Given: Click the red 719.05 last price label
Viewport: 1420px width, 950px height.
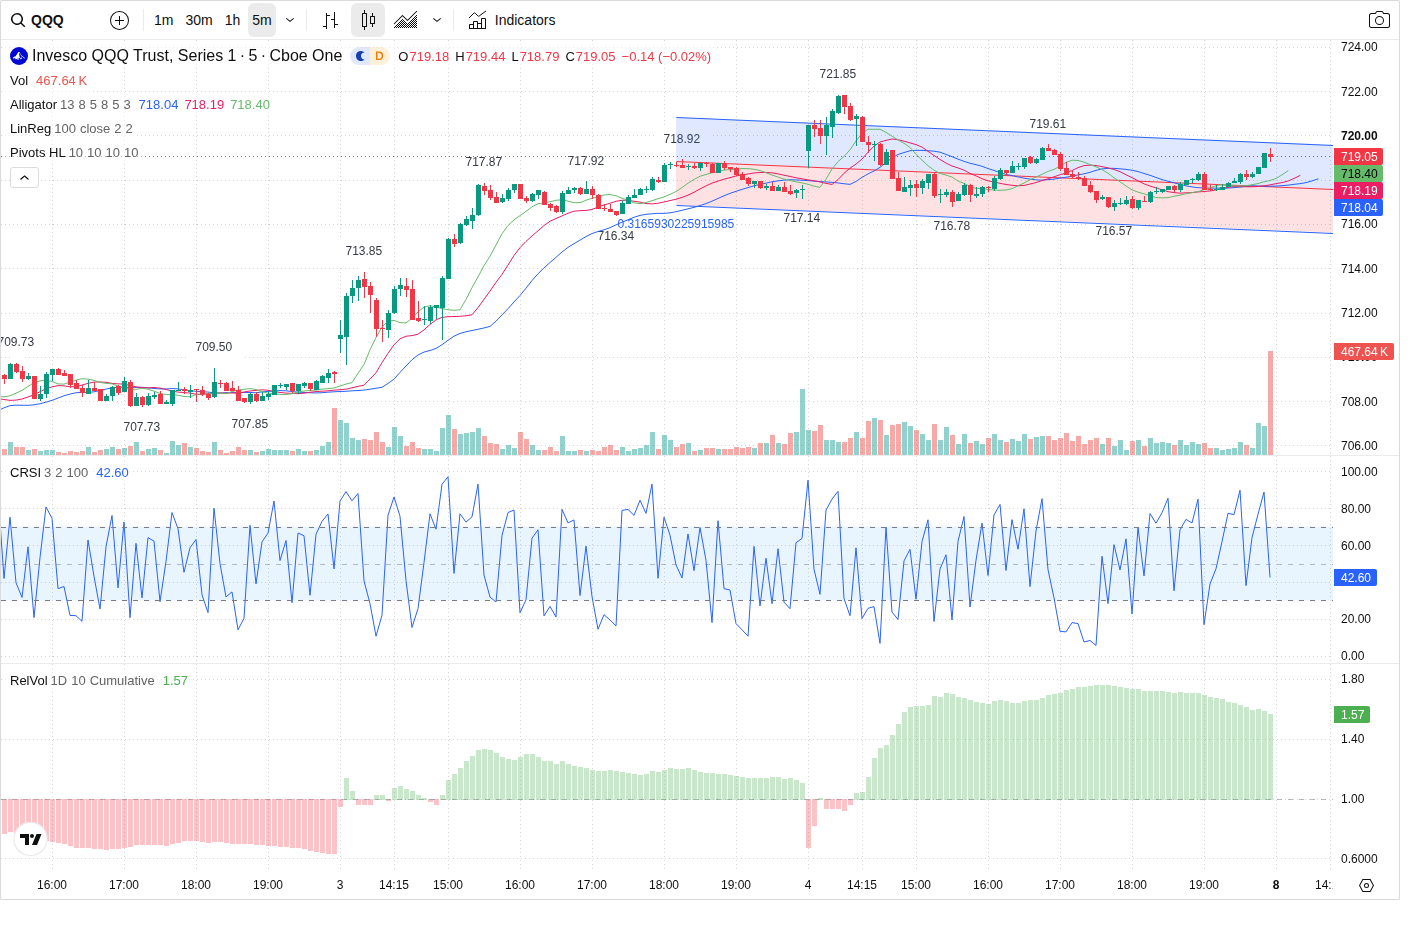Looking at the screenshot, I should [x=1359, y=157].
